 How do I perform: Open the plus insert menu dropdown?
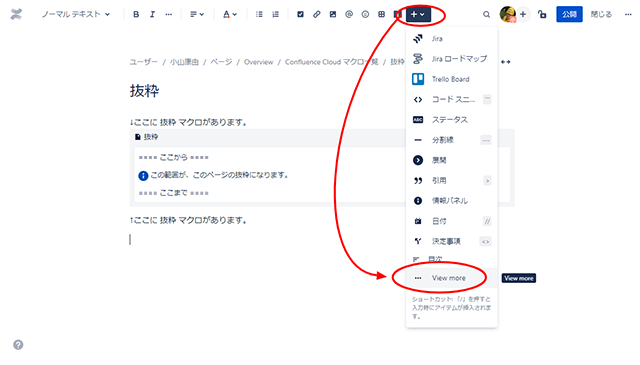click(x=418, y=14)
